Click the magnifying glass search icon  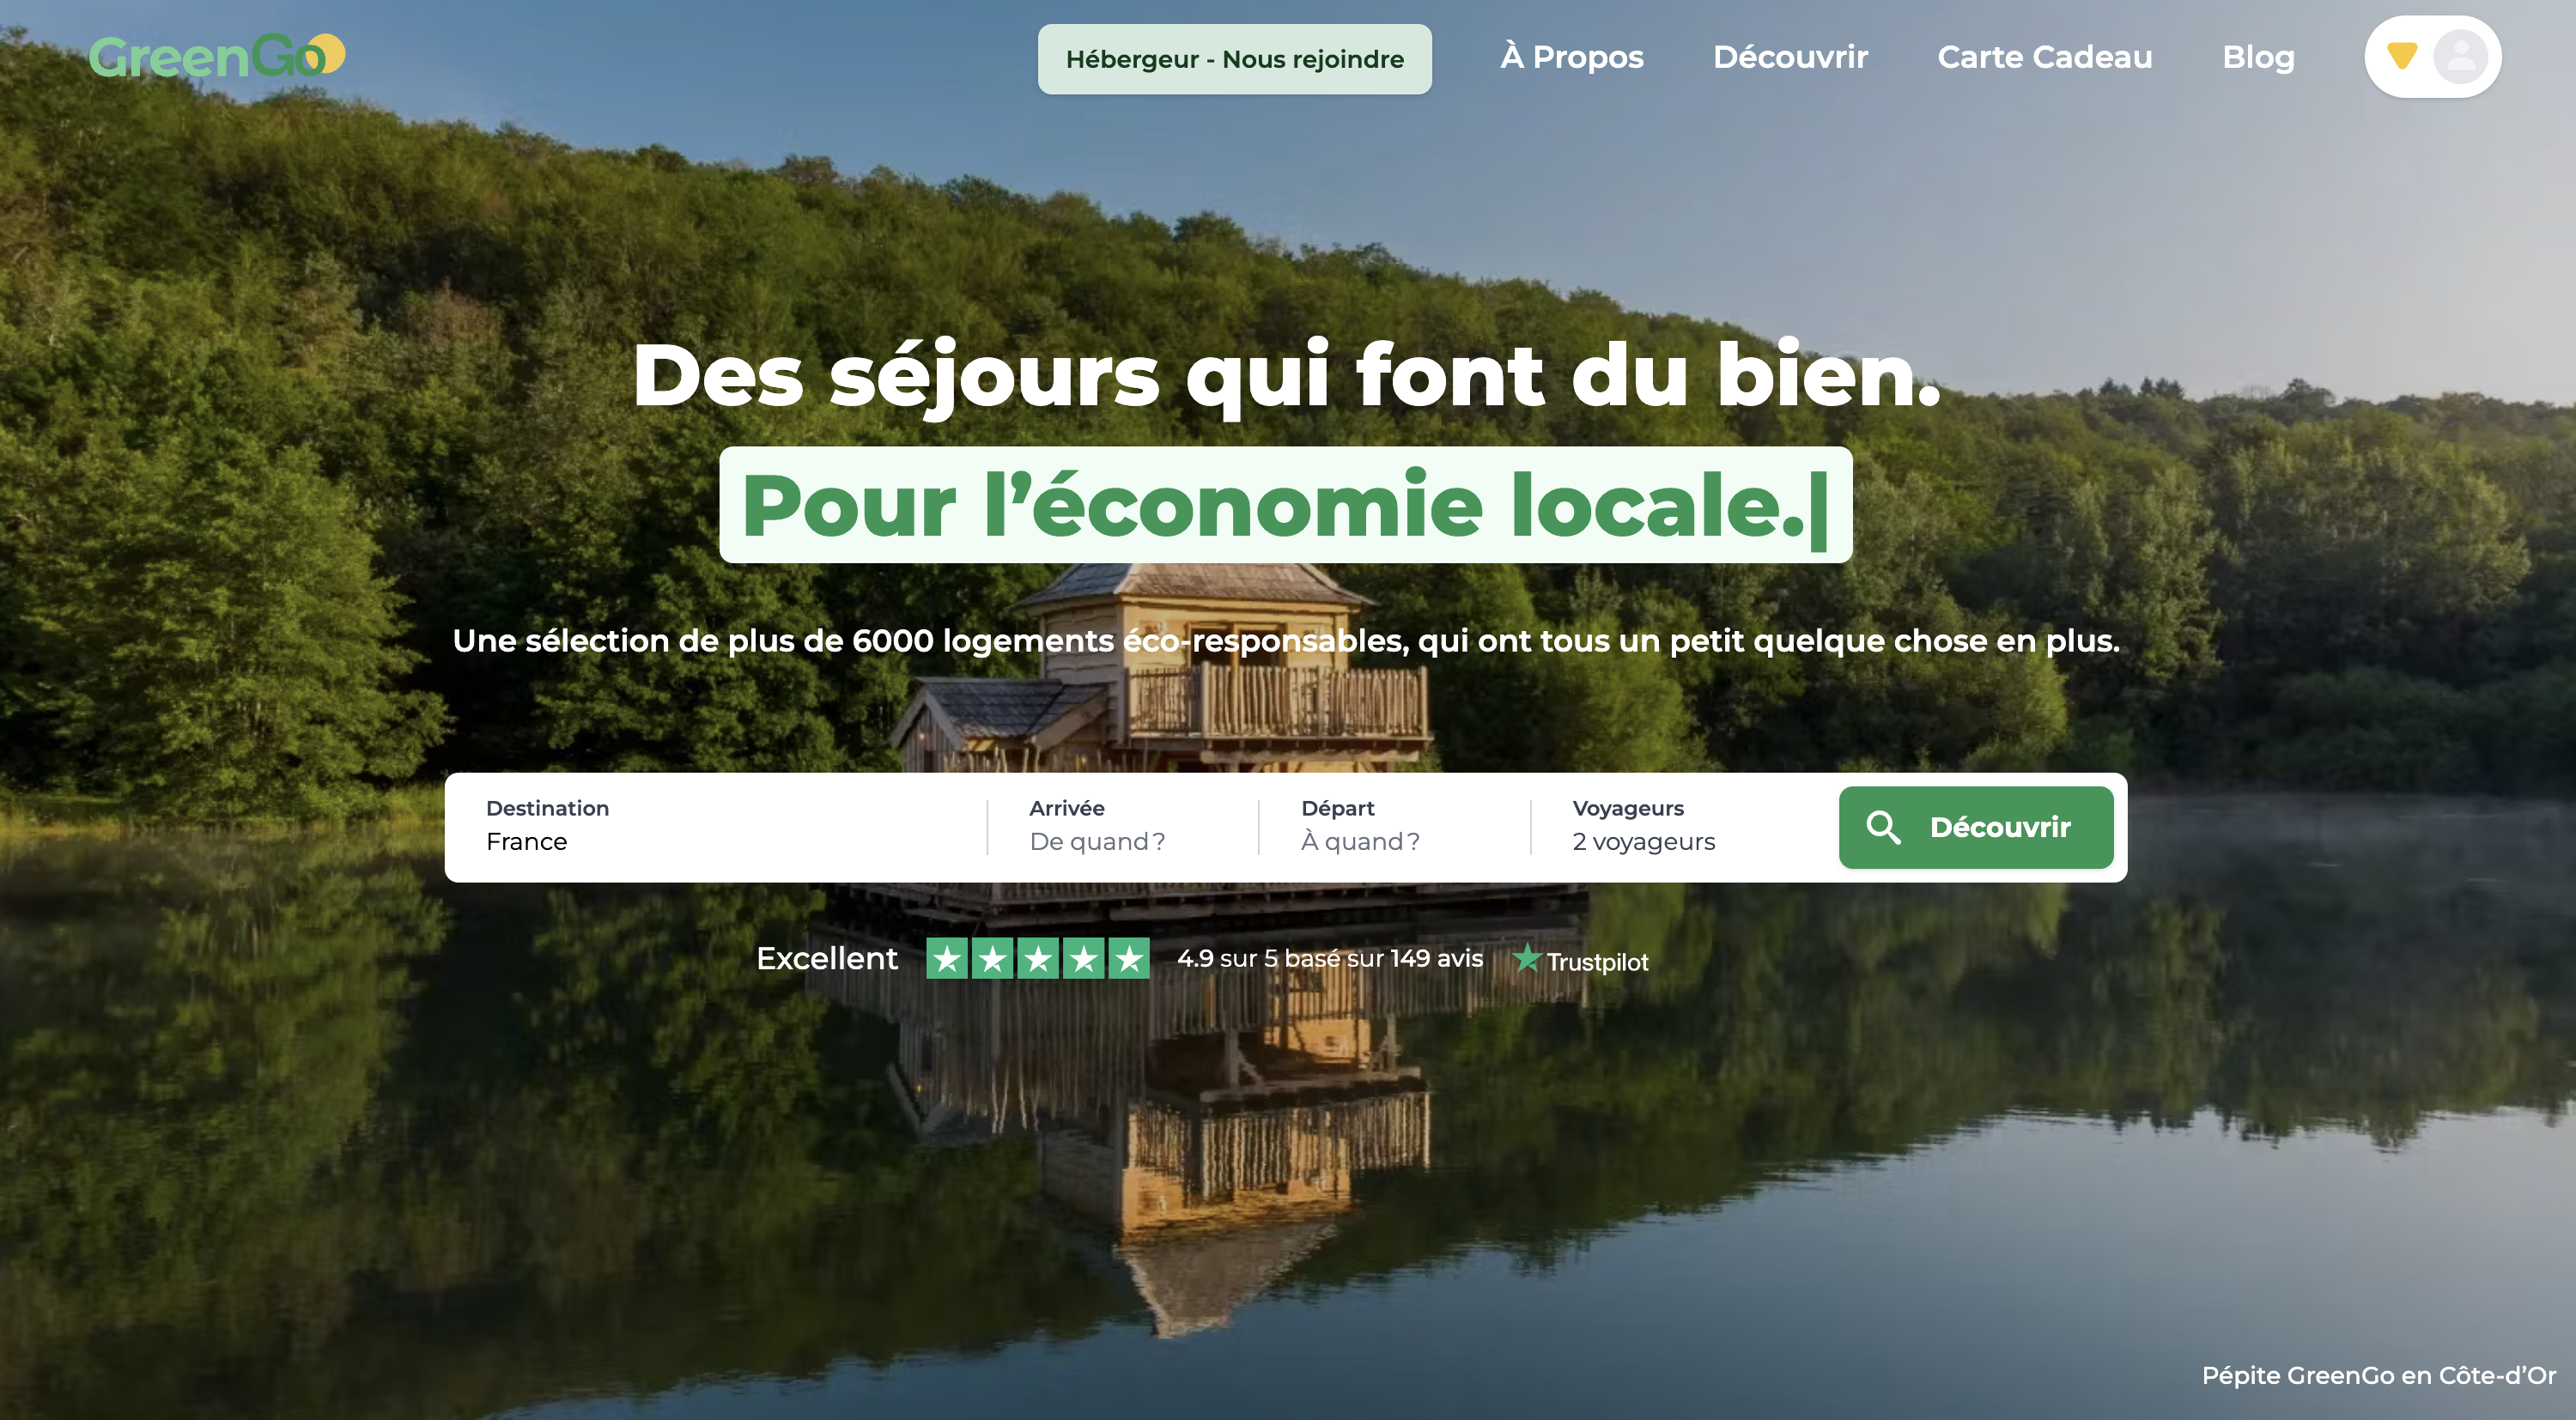tap(1883, 827)
